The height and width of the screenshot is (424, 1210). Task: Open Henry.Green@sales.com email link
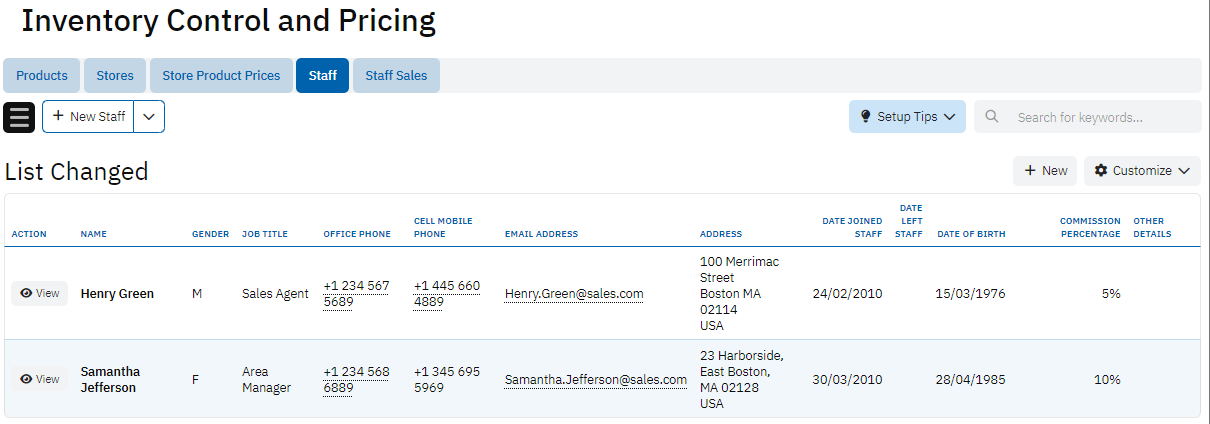pyautogui.click(x=574, y=294)
